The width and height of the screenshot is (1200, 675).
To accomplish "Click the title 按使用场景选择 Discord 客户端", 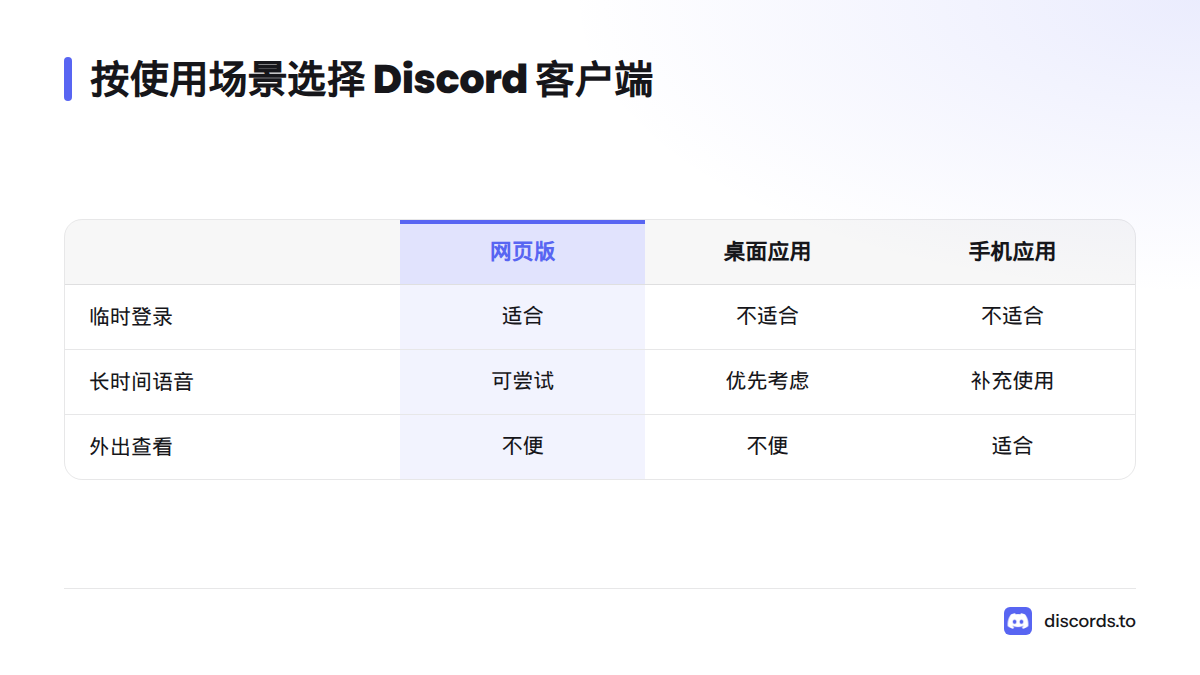I will (372, 79).
